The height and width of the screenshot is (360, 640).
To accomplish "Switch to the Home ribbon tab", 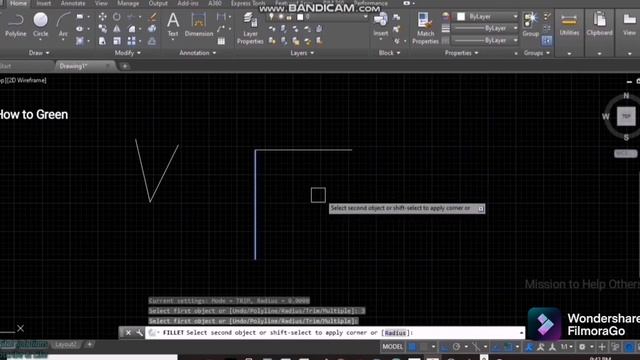I will pos(18,3).
